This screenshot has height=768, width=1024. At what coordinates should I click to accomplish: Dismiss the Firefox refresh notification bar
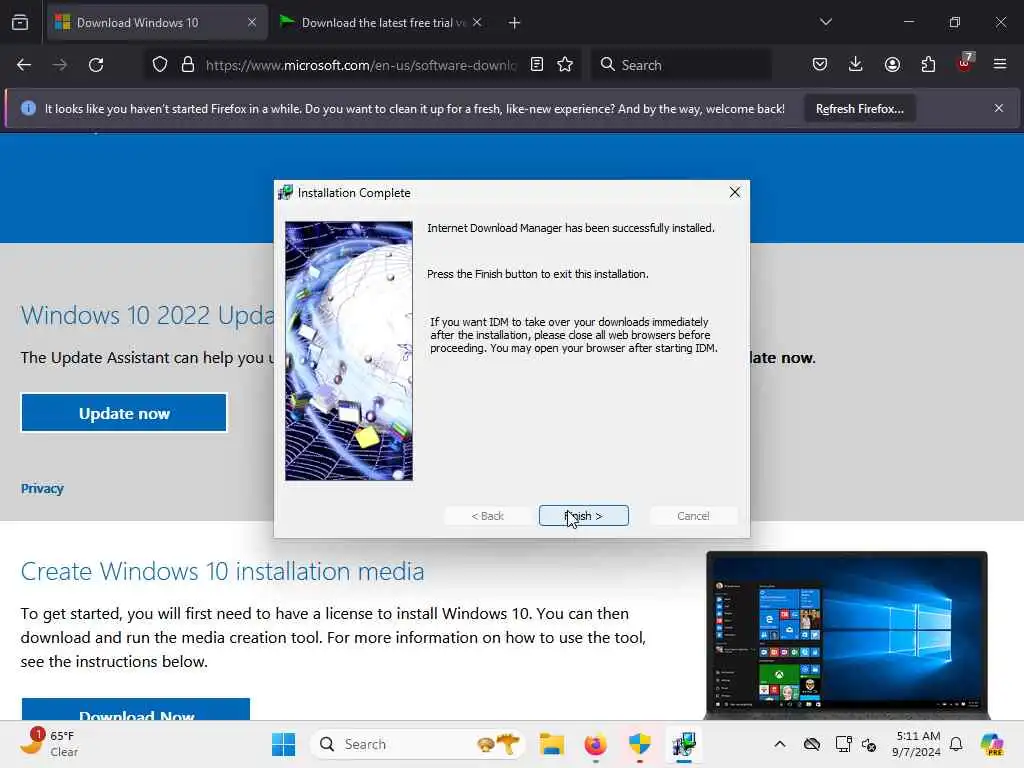[x=999, y=108]
